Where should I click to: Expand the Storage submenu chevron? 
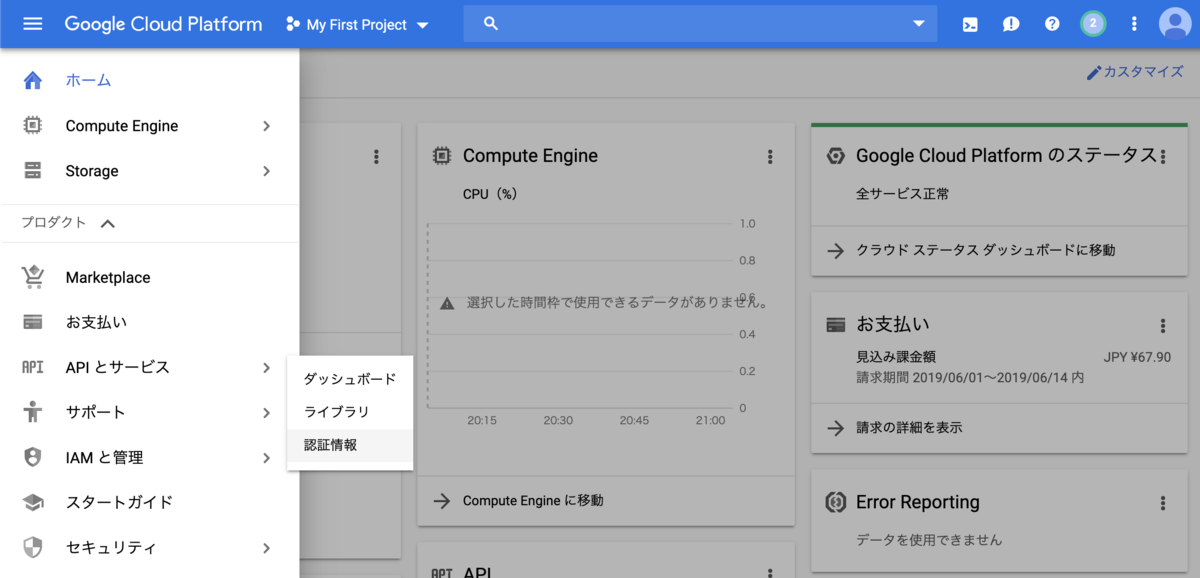[x=266, y=171]
